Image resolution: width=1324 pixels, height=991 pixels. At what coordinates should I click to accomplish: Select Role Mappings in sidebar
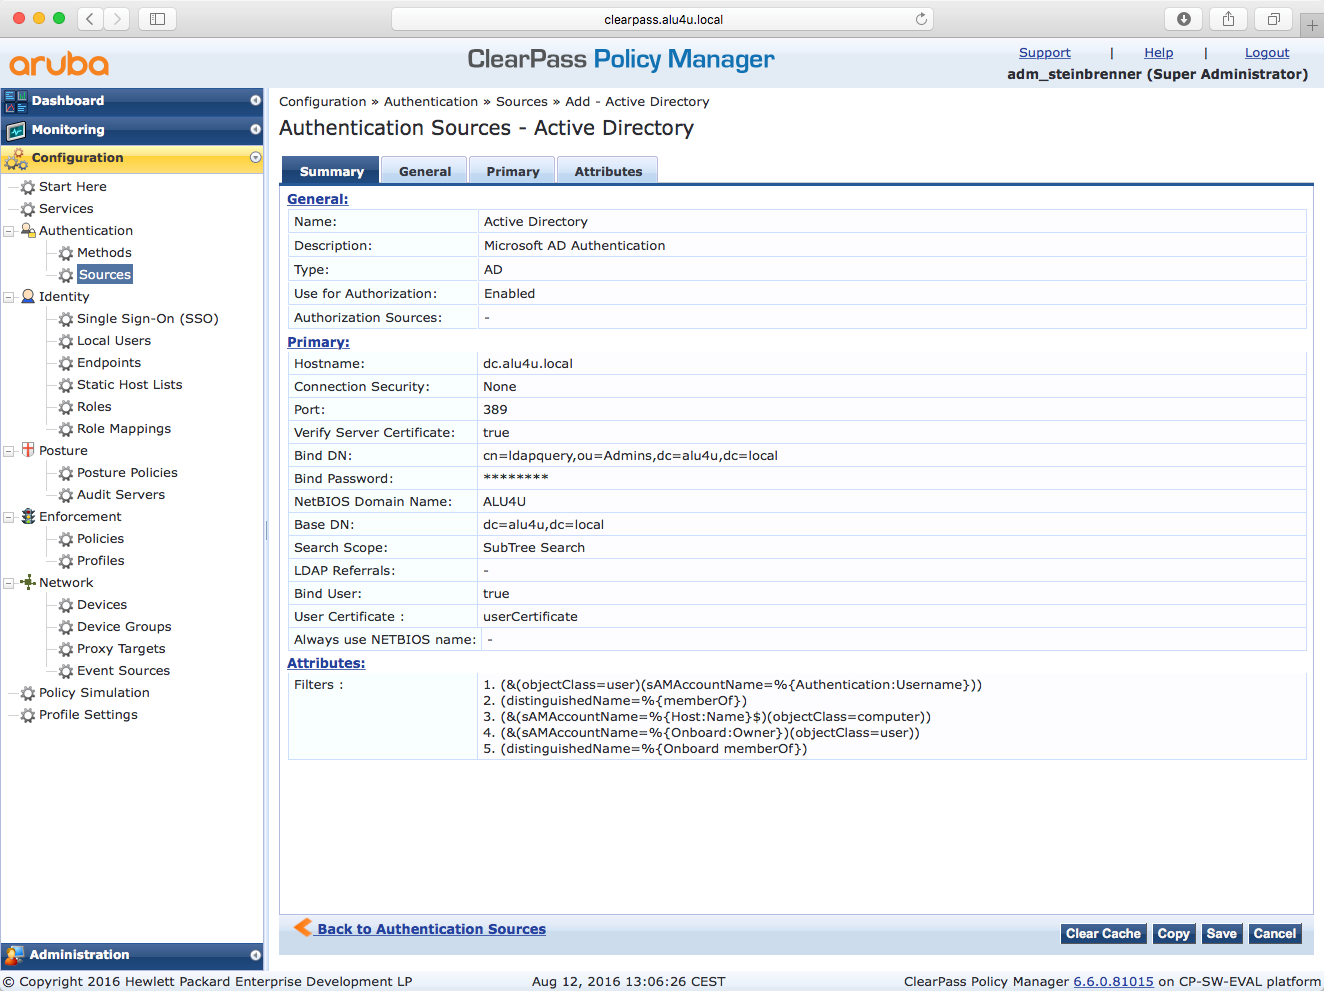coord(124,429)
